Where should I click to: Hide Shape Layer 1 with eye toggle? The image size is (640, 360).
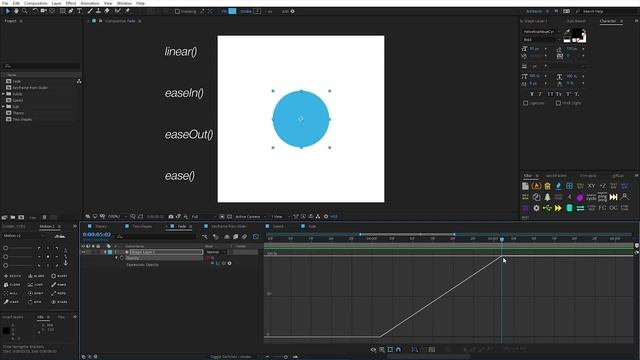coord(84,252)
